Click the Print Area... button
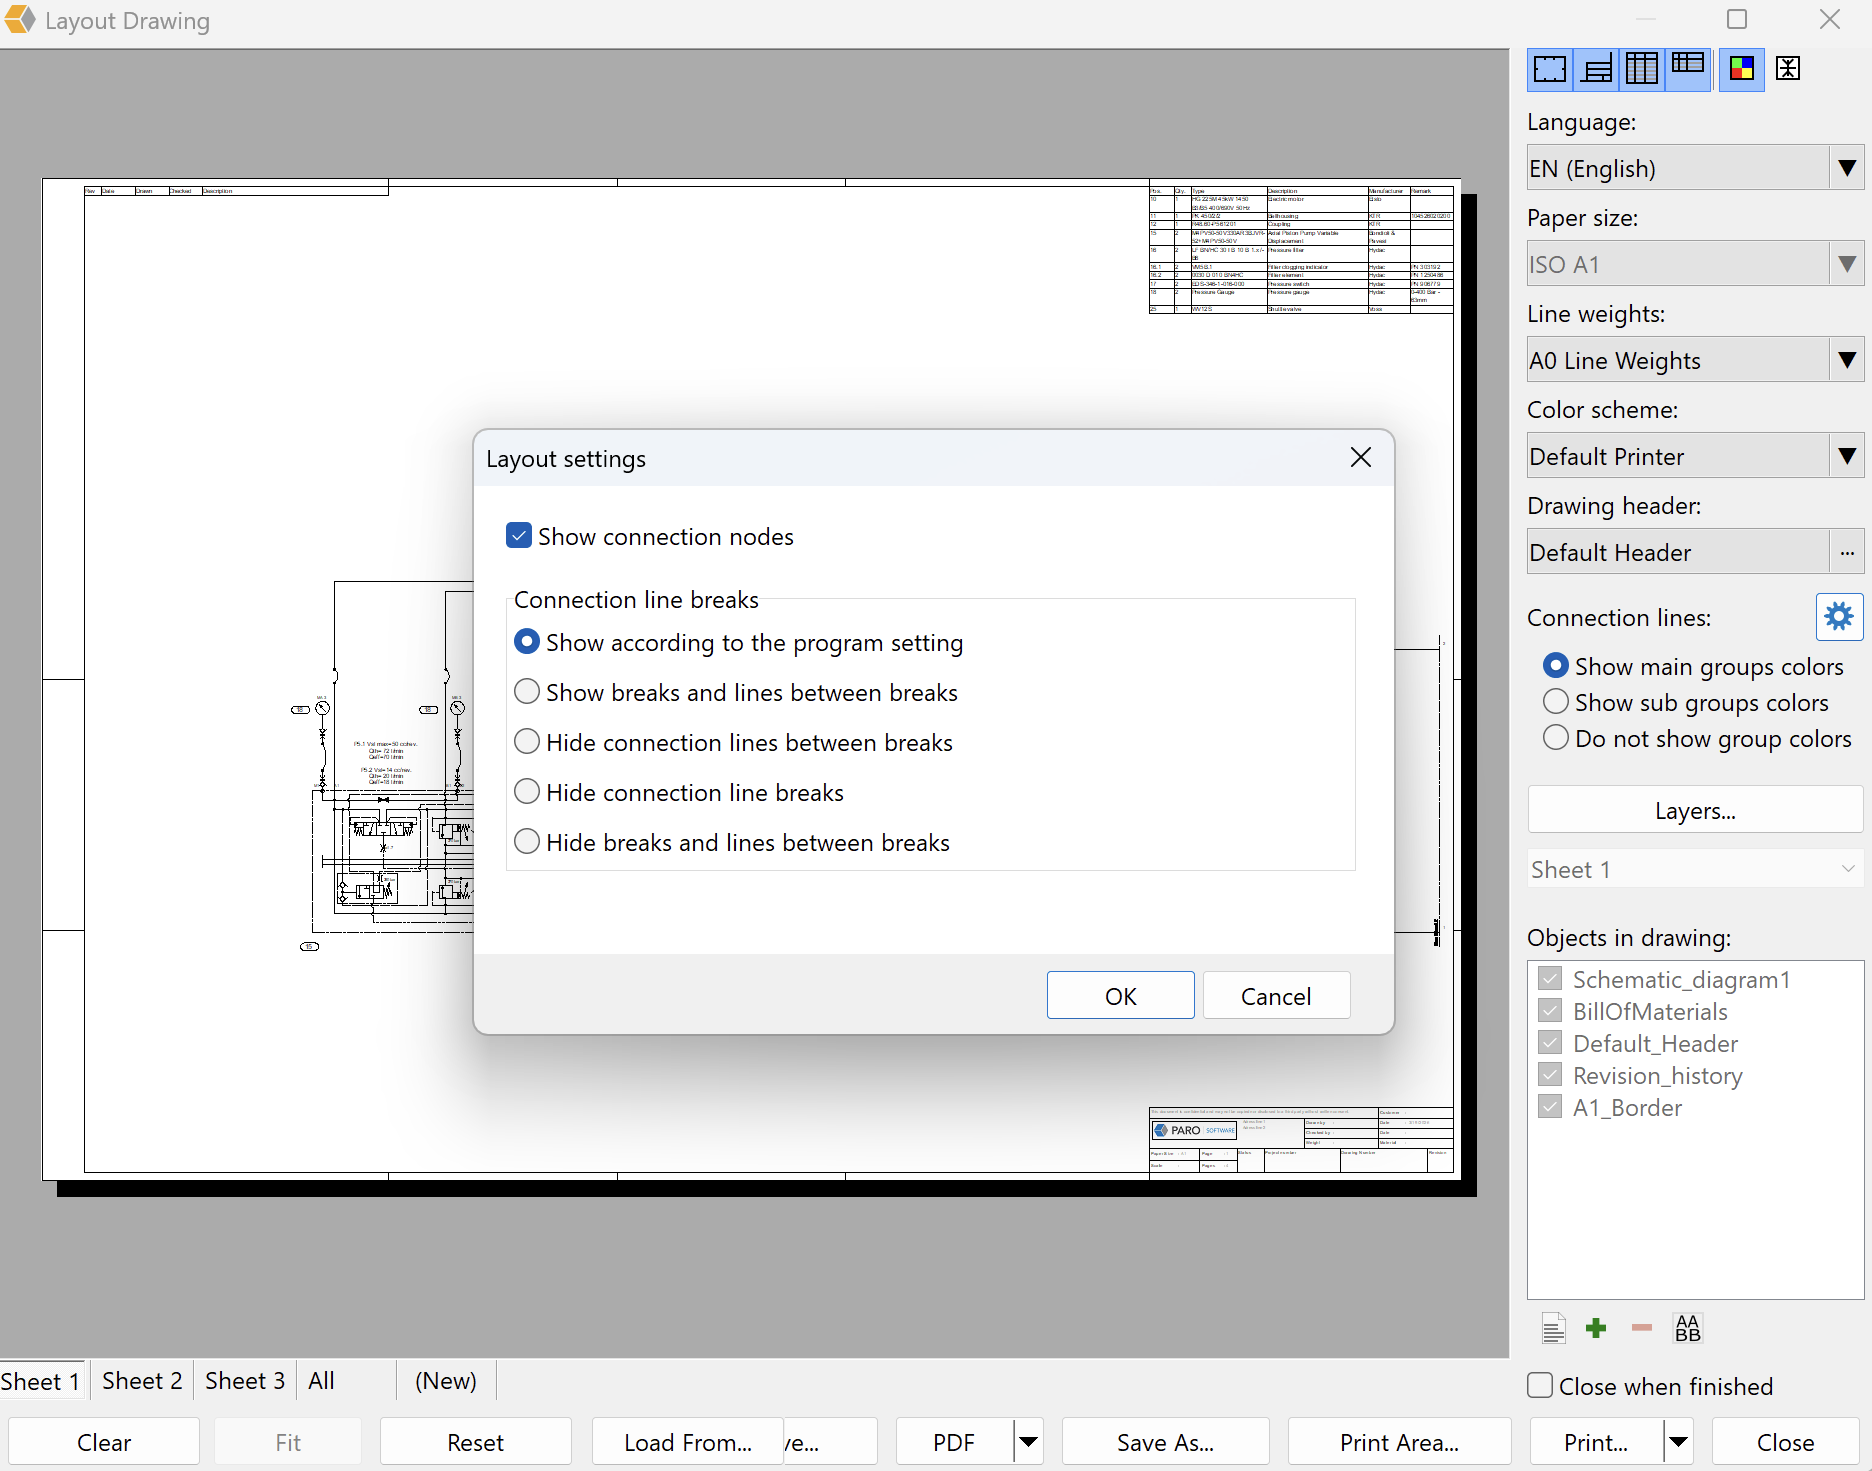 point(1400,1442)
